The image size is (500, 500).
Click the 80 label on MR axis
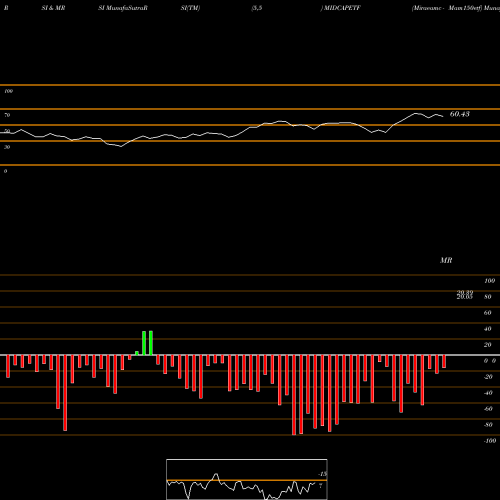(x=488, y=297)
